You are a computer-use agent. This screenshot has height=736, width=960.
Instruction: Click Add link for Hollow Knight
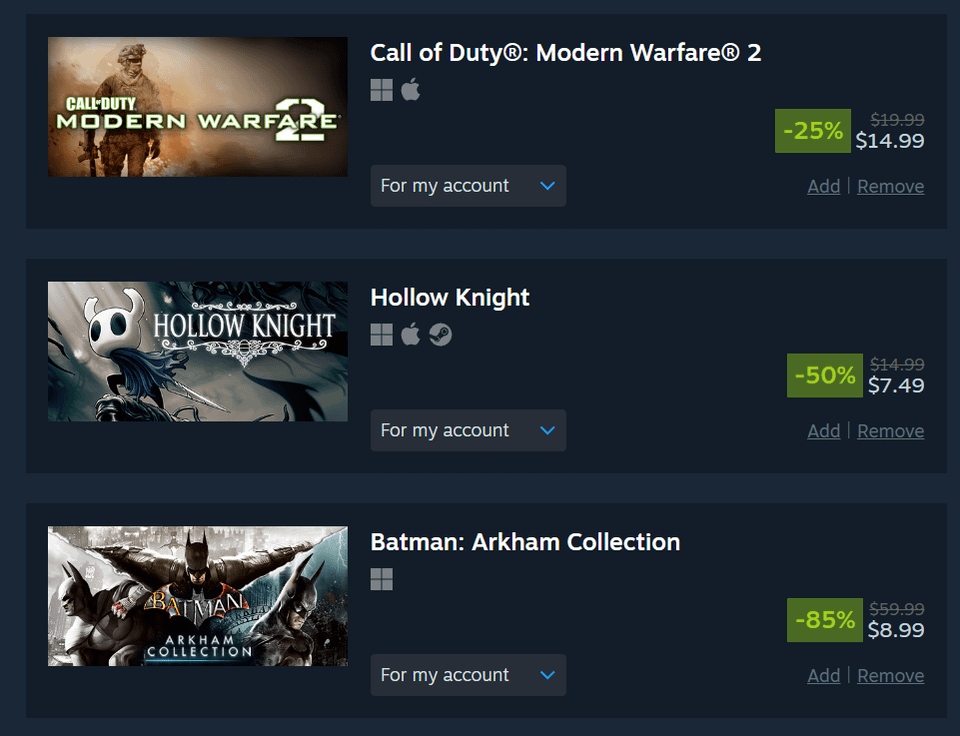pyautogui.click(x=823, y=431)
